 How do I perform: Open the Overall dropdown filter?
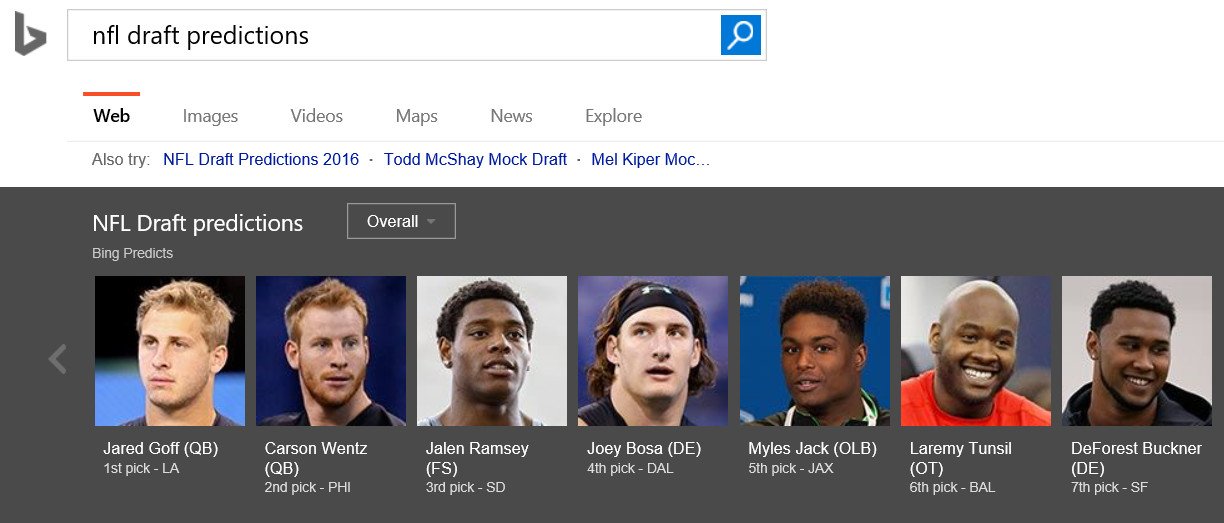click(401, 221)
